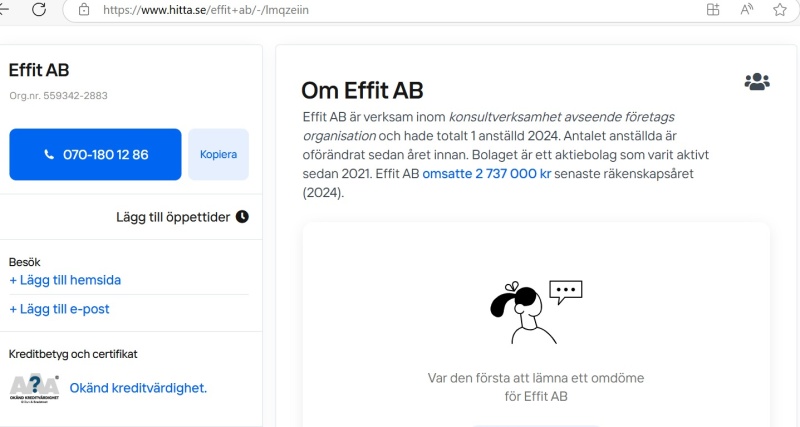Activate the read aloud icon
The height and width of the screenshot is (427, 800).
tap(746, 10)
